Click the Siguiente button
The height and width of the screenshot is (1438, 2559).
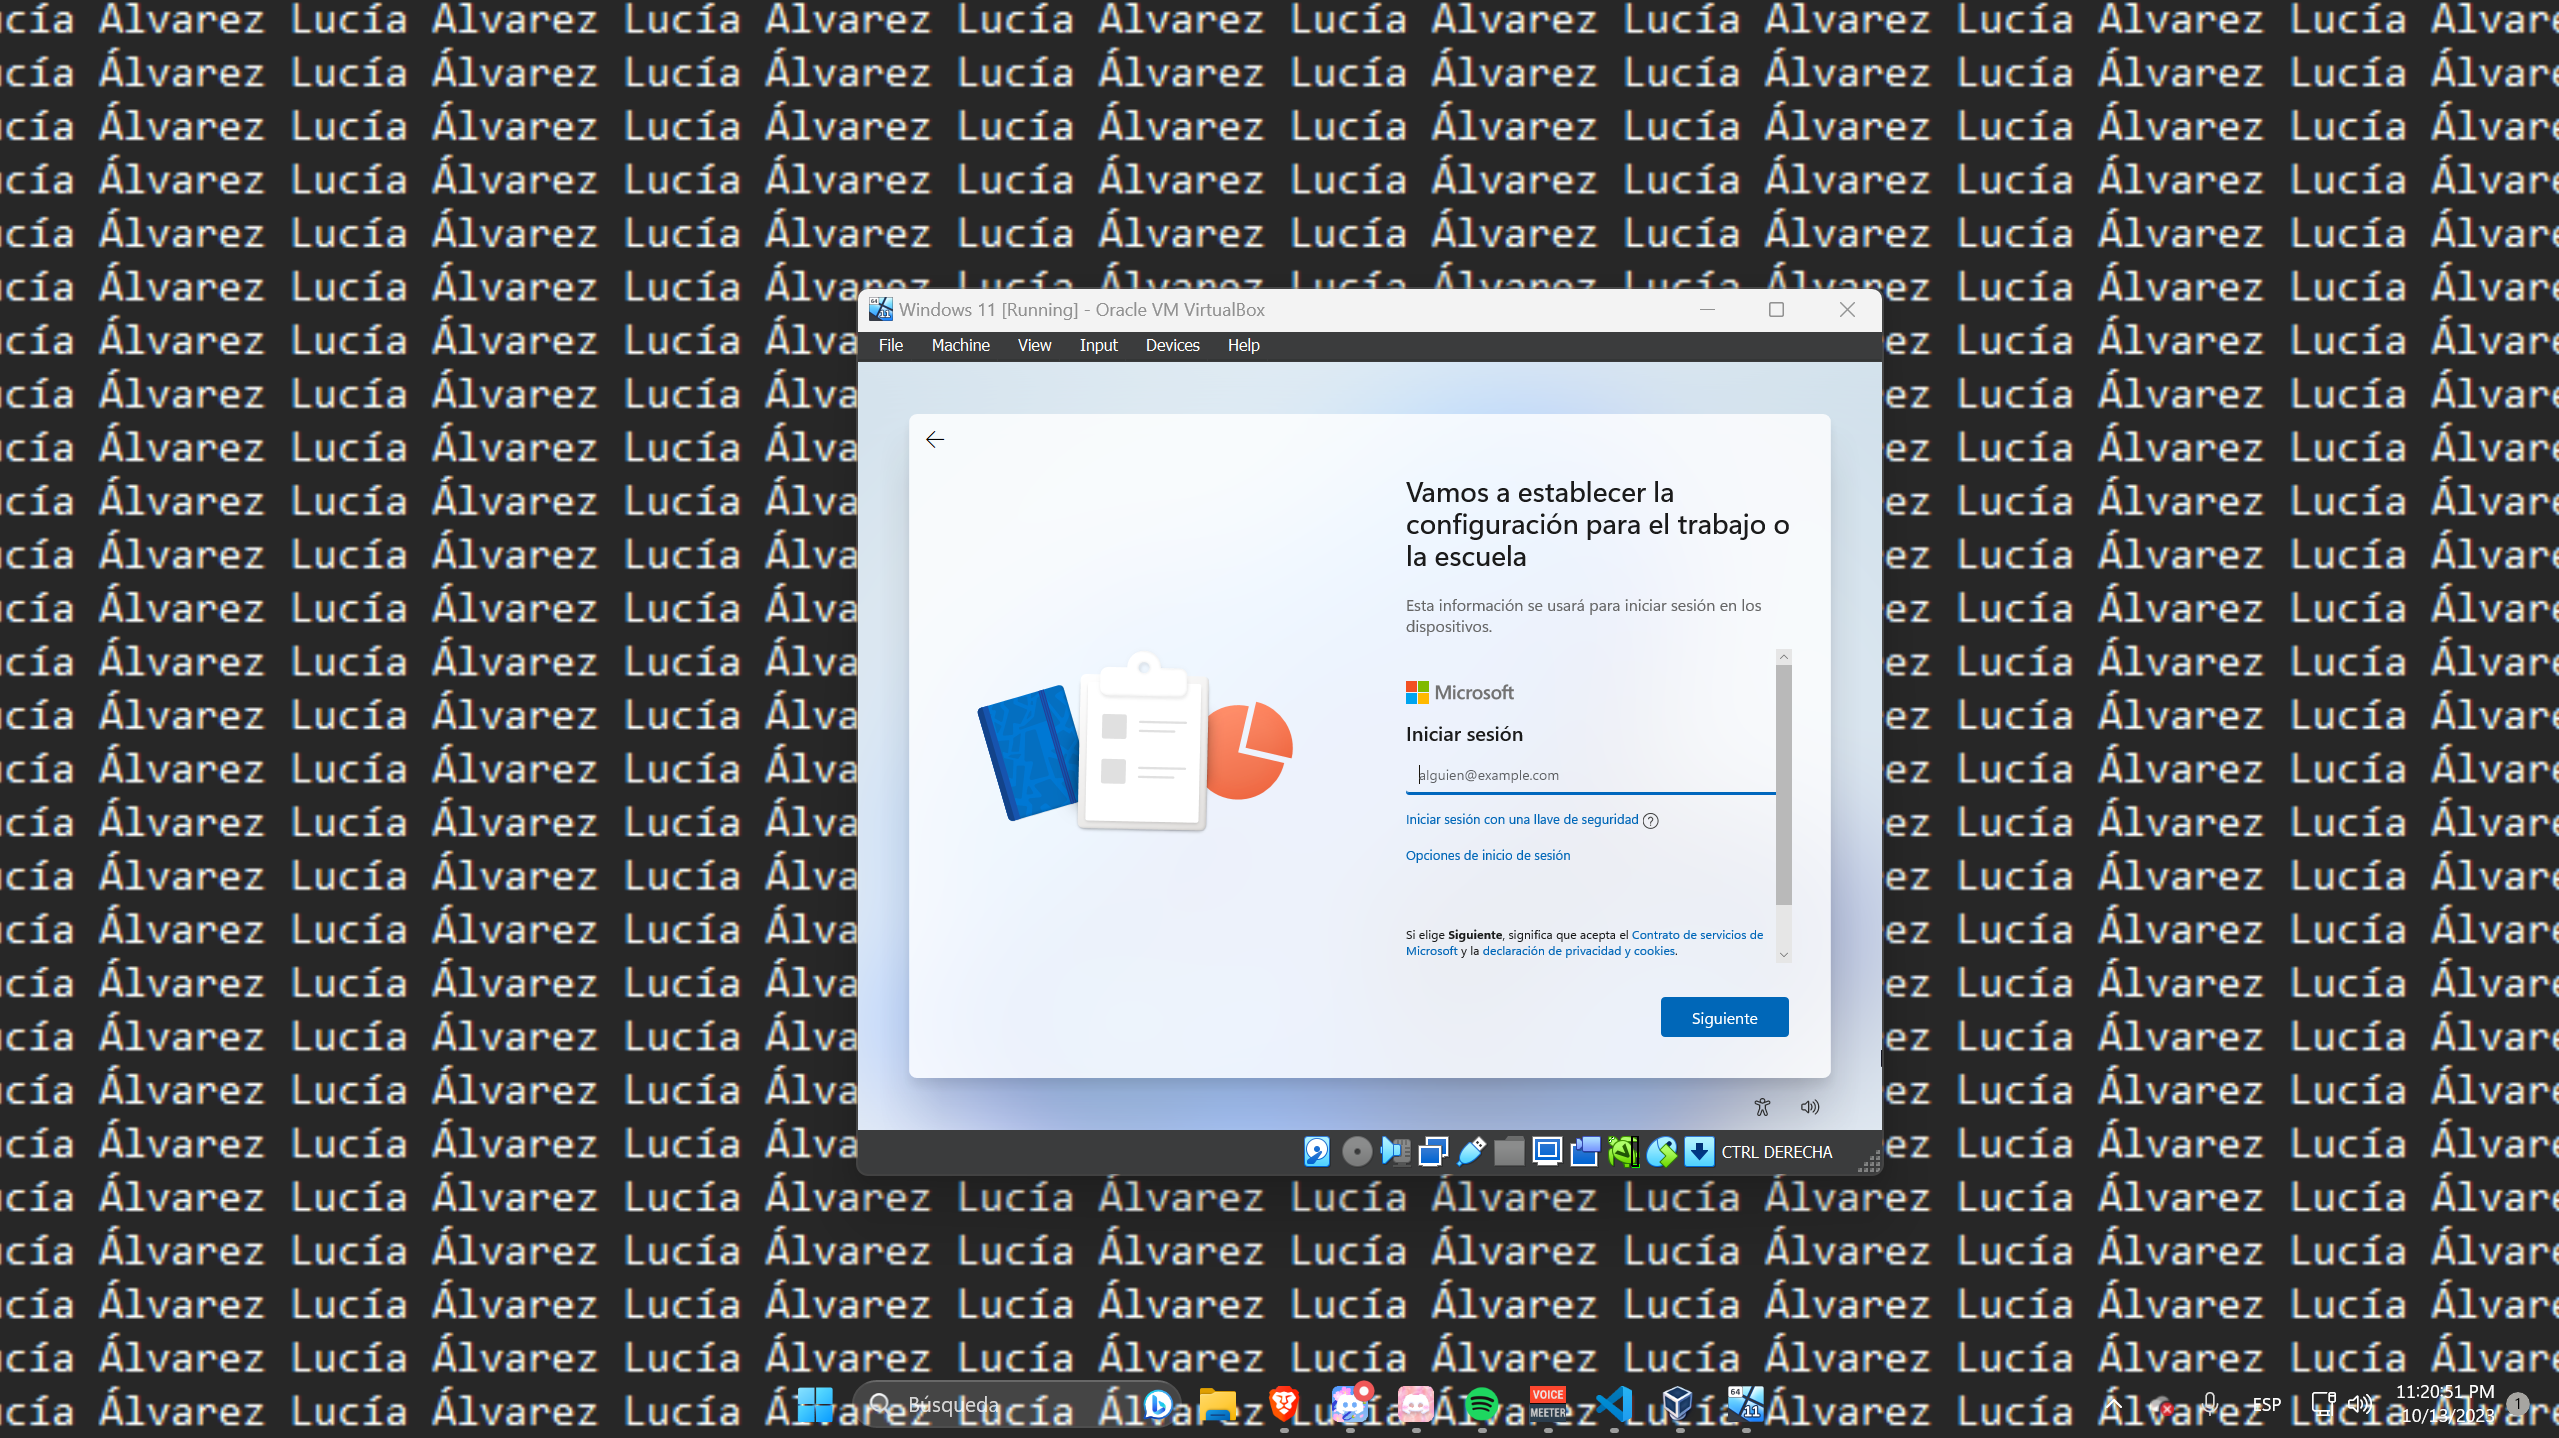(1724, 1017)
